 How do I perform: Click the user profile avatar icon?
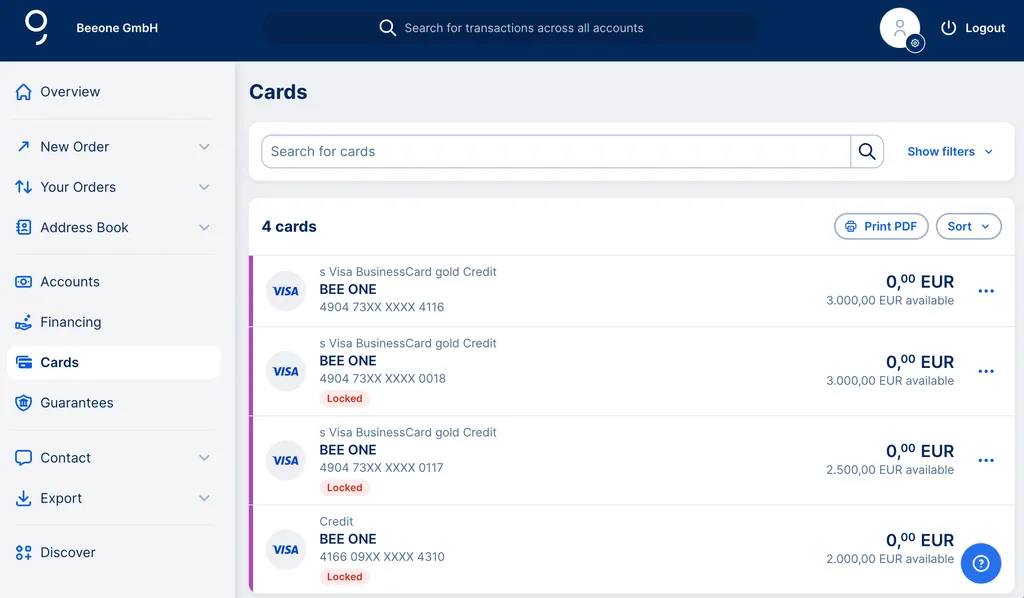pyautogui.click(x=900, y=28)
